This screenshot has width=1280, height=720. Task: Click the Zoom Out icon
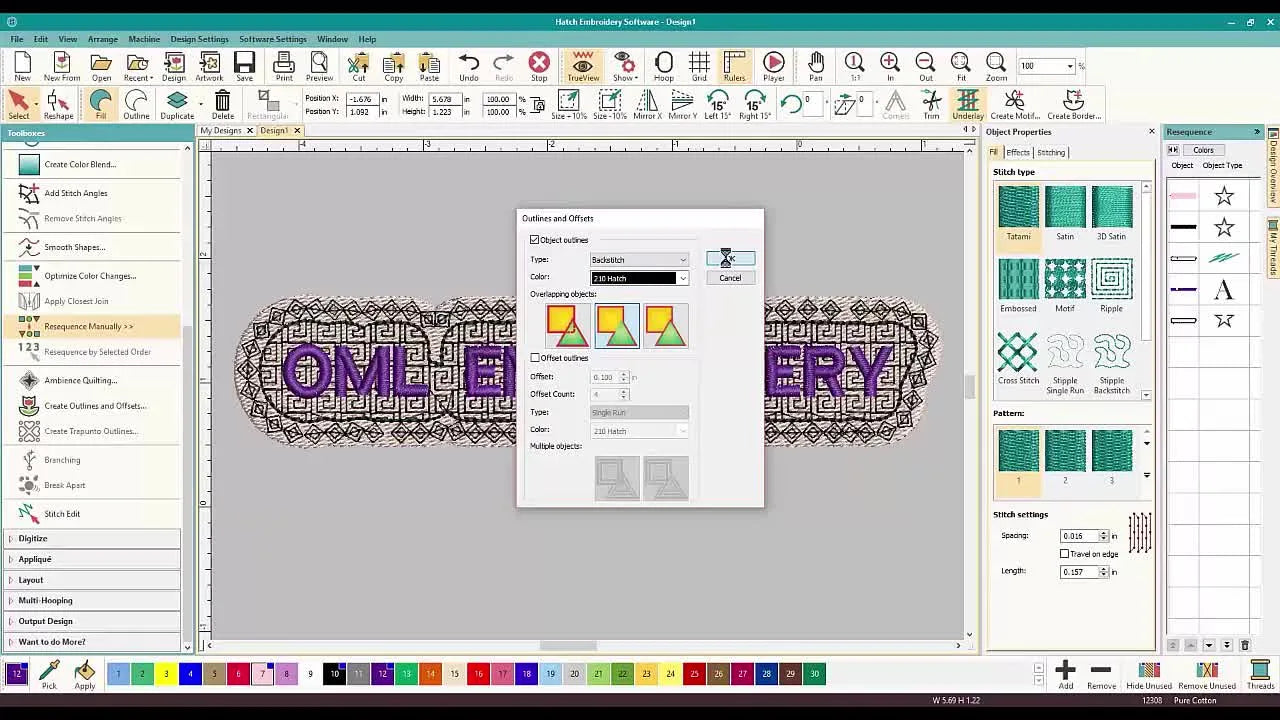point(925,66)
